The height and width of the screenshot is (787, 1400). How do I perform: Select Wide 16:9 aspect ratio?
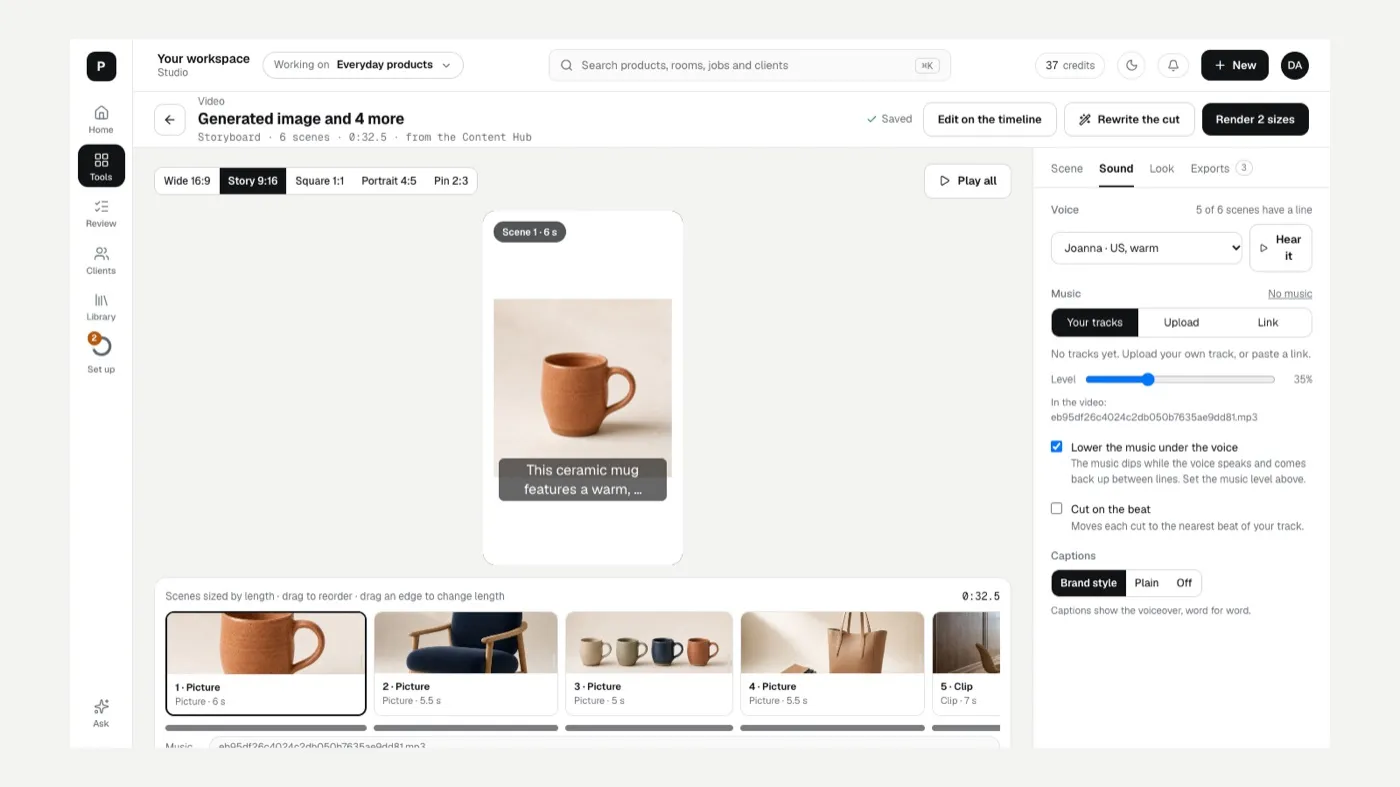pyautogui.click(x=187, y=181)
